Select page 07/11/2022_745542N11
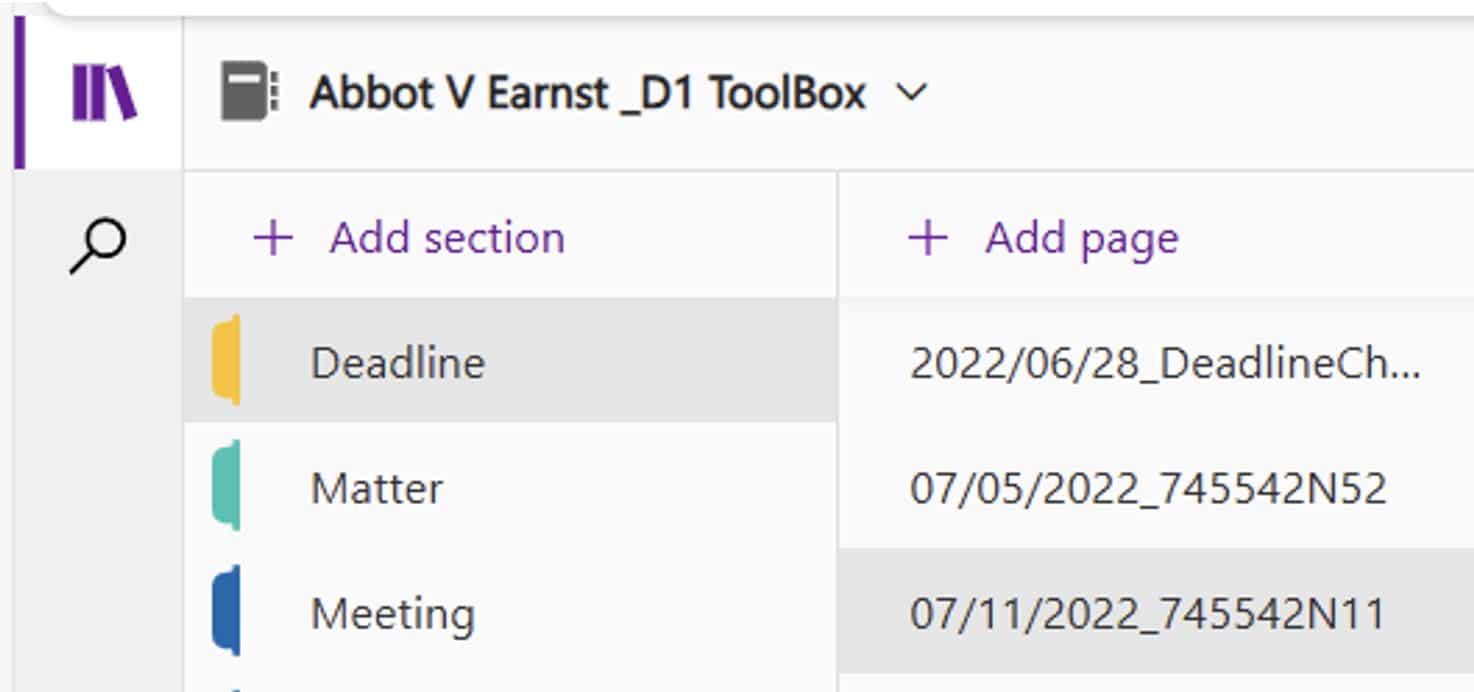 pyautogui.click(x=1147, y=613)
